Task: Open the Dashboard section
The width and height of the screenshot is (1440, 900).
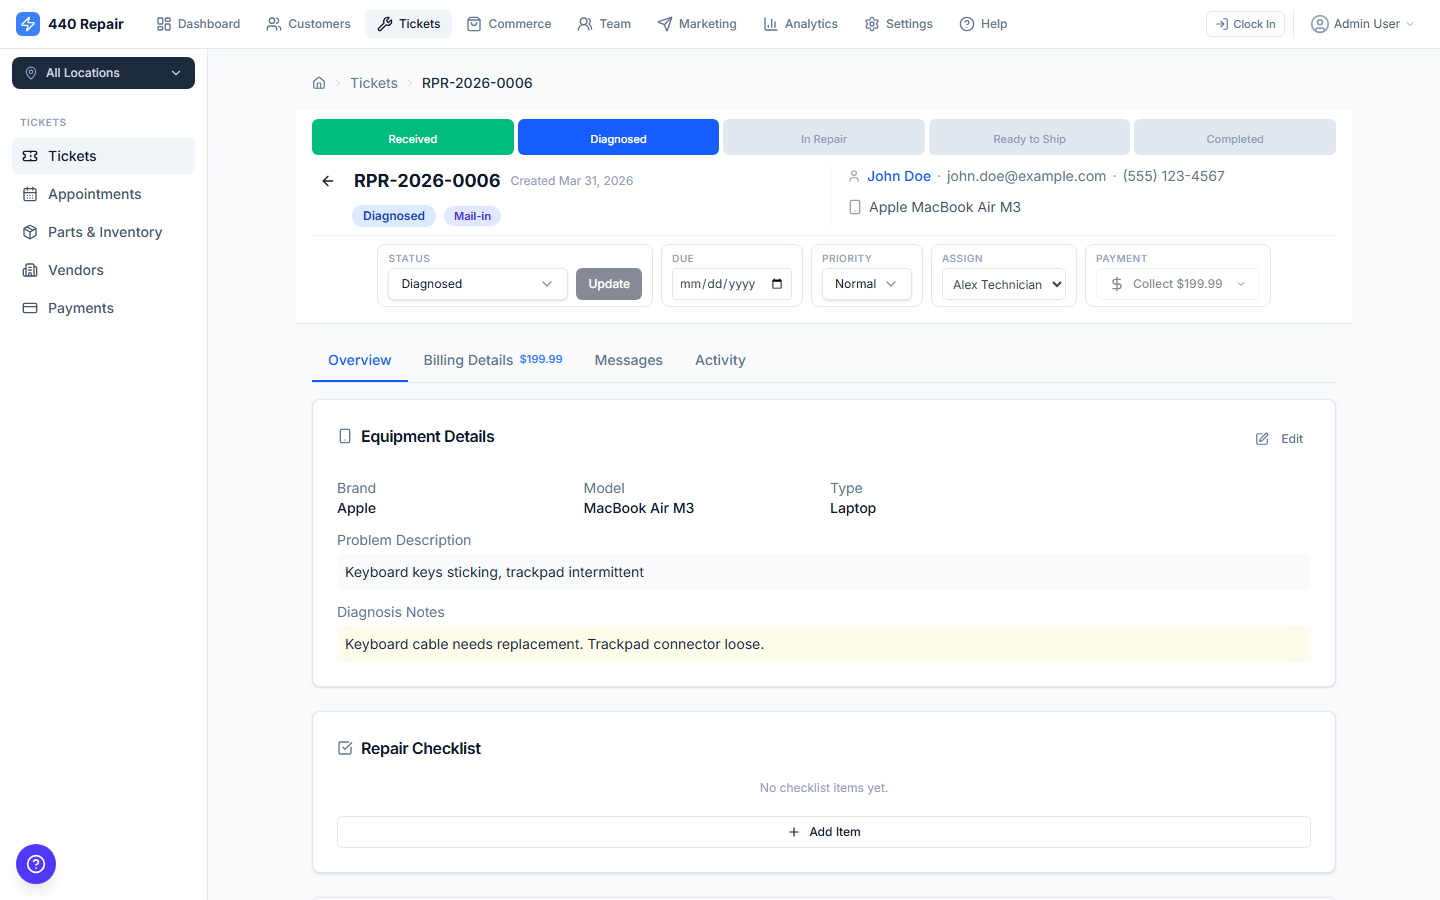Action: coord(197,23)
